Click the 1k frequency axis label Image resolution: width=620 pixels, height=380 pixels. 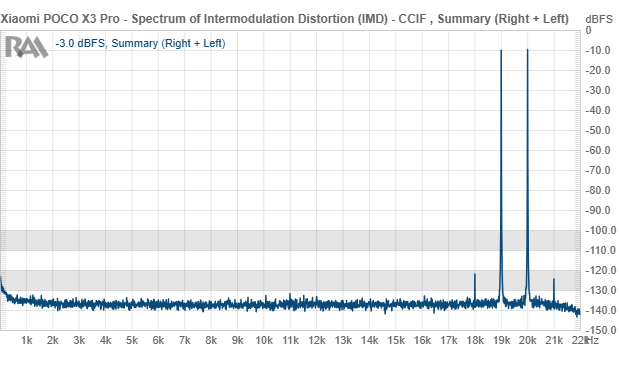tap(26, 340)
